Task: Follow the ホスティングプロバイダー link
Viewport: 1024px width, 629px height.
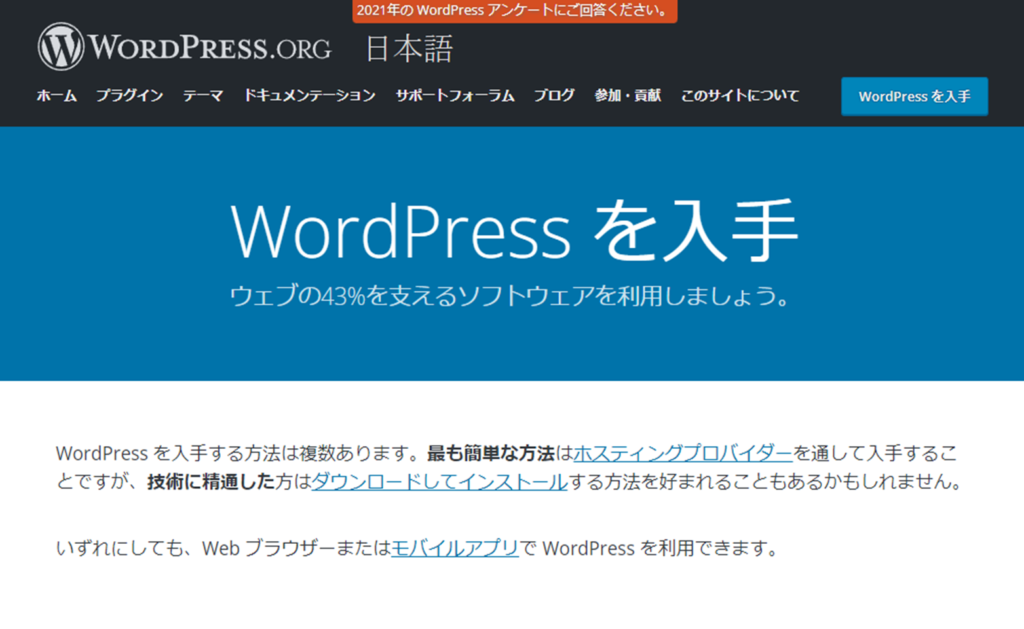Action: [683, 453]
